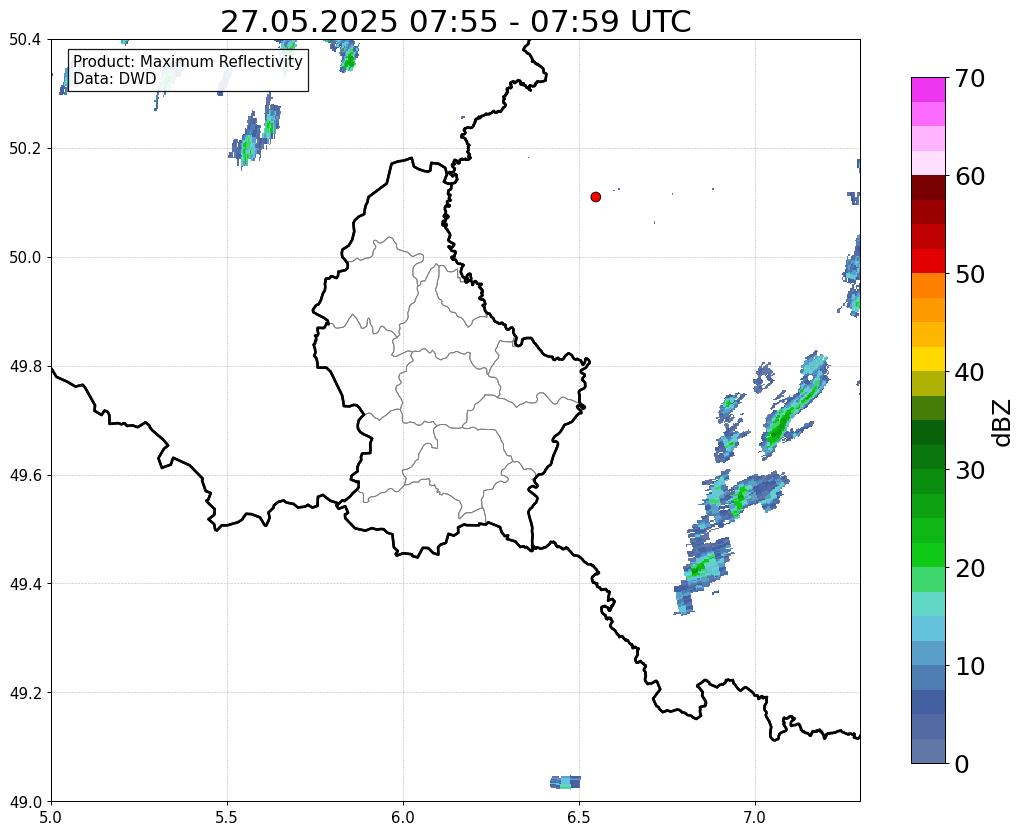This screenshot has width=1023, height=834.
Task: Click longitude axis label 5.0
Action: click(x=51, y=818)
